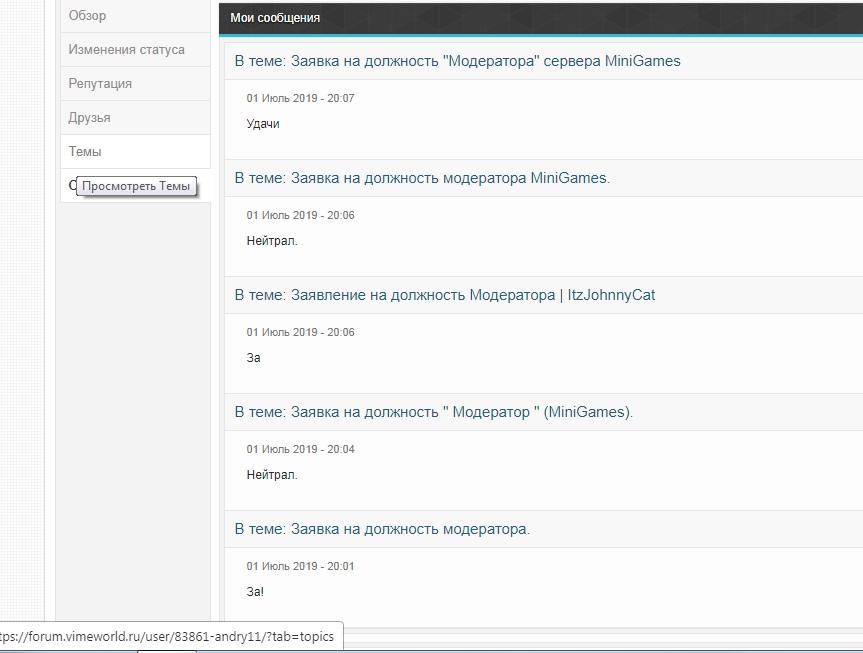863x653 pixels.
Task: Open the Темы tab
Action: pos(135,151)
